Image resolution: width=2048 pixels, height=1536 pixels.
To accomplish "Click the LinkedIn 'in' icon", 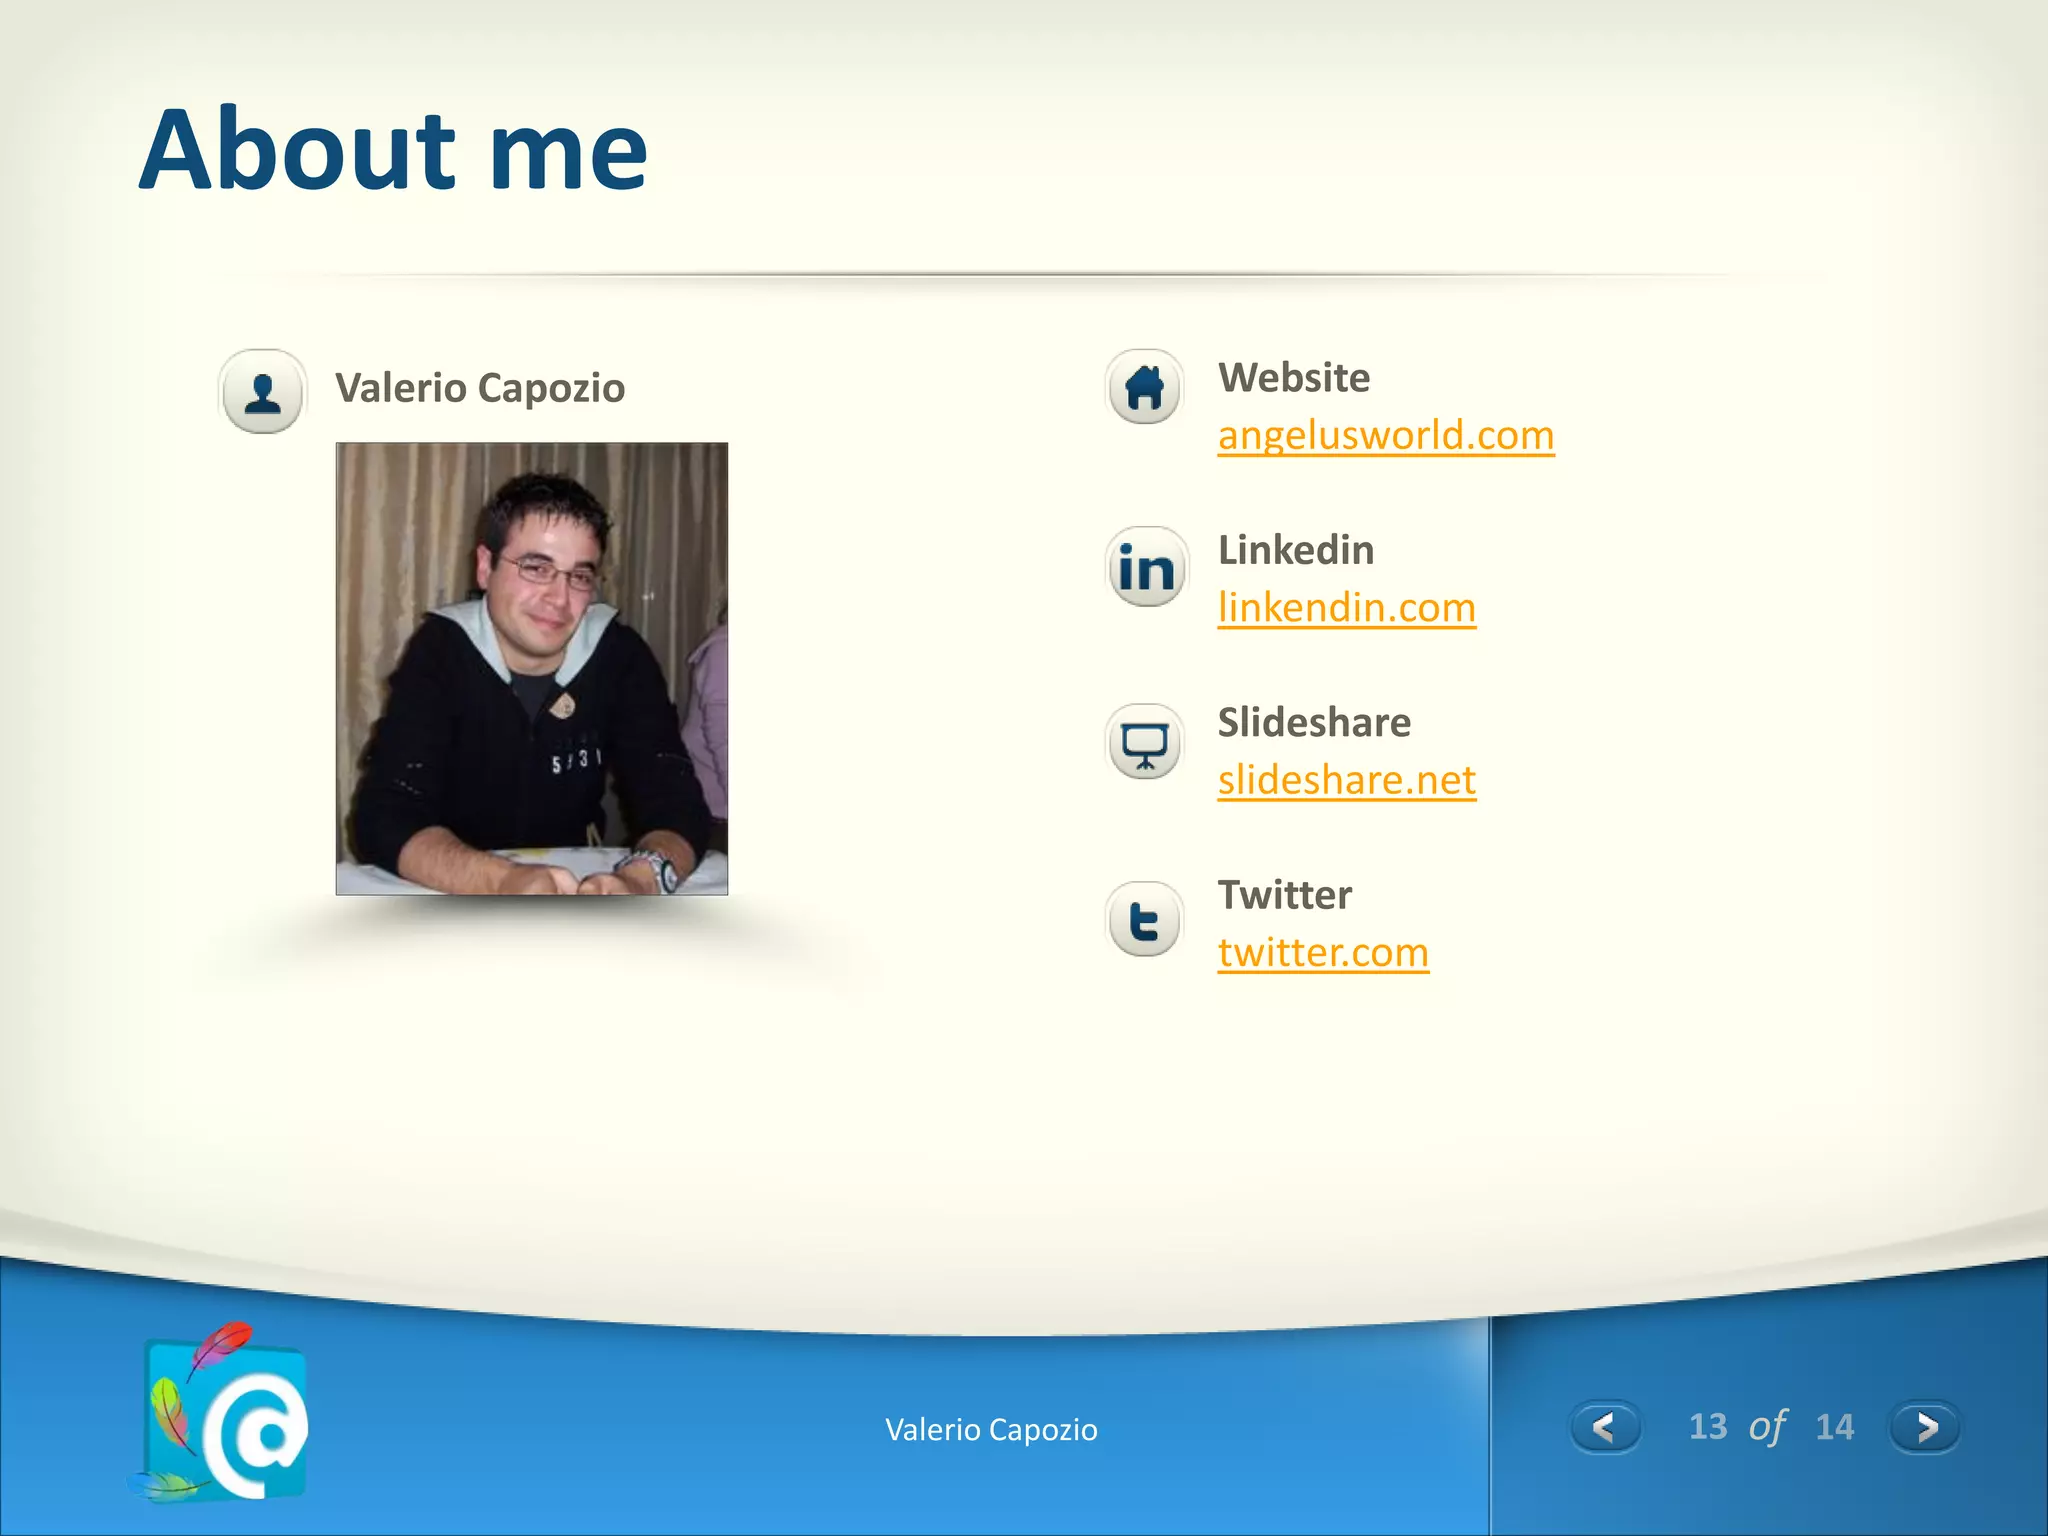I will [1146, 567].
